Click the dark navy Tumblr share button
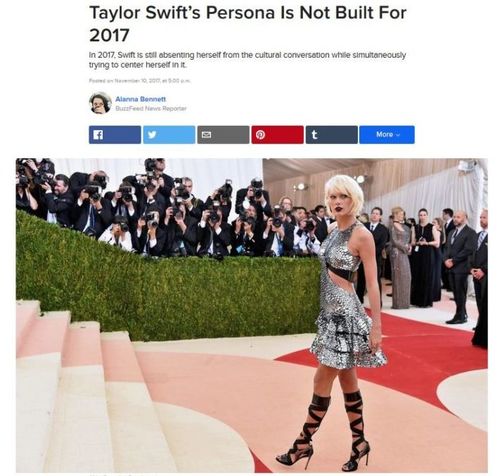This screenshot has height=476, width=500. (332, 135)
